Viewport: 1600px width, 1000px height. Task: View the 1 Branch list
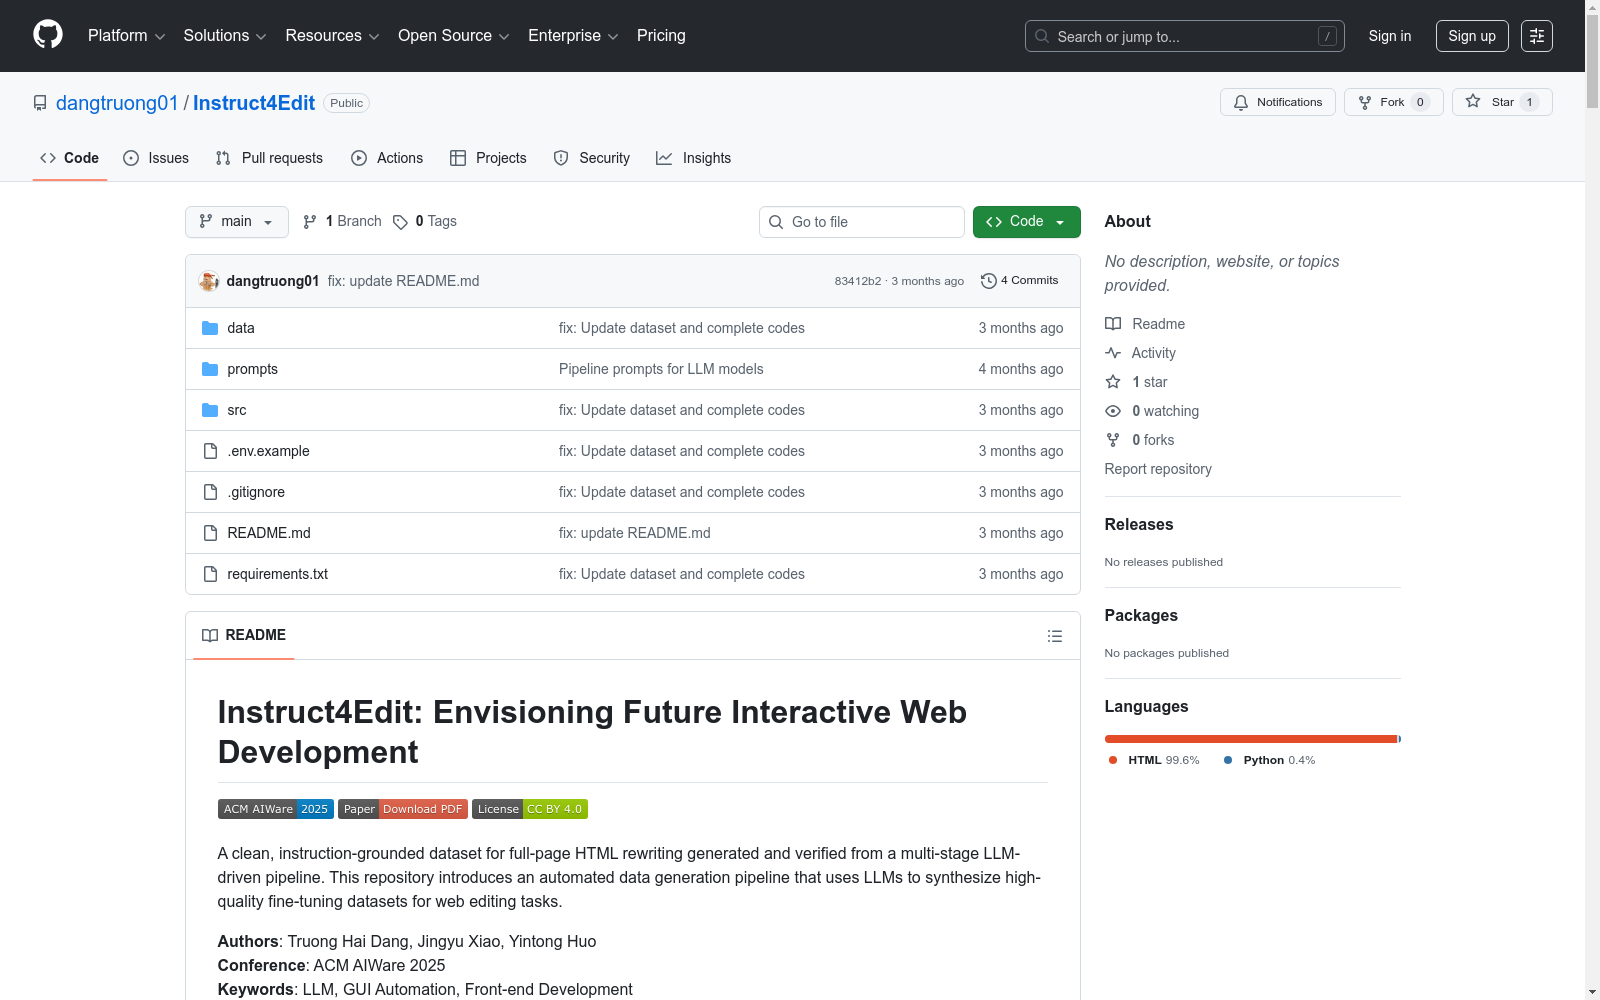[x=342, y=221]
